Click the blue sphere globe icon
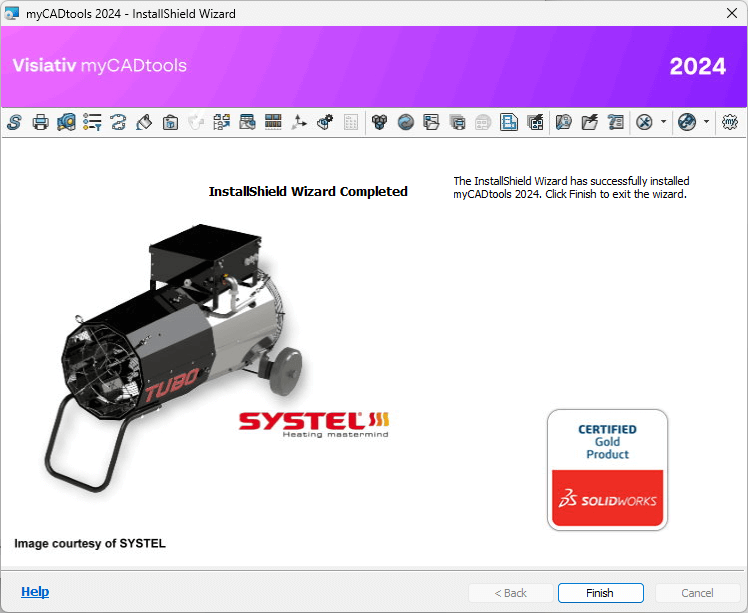Screen dimensions: 748x613 [405, 122]
